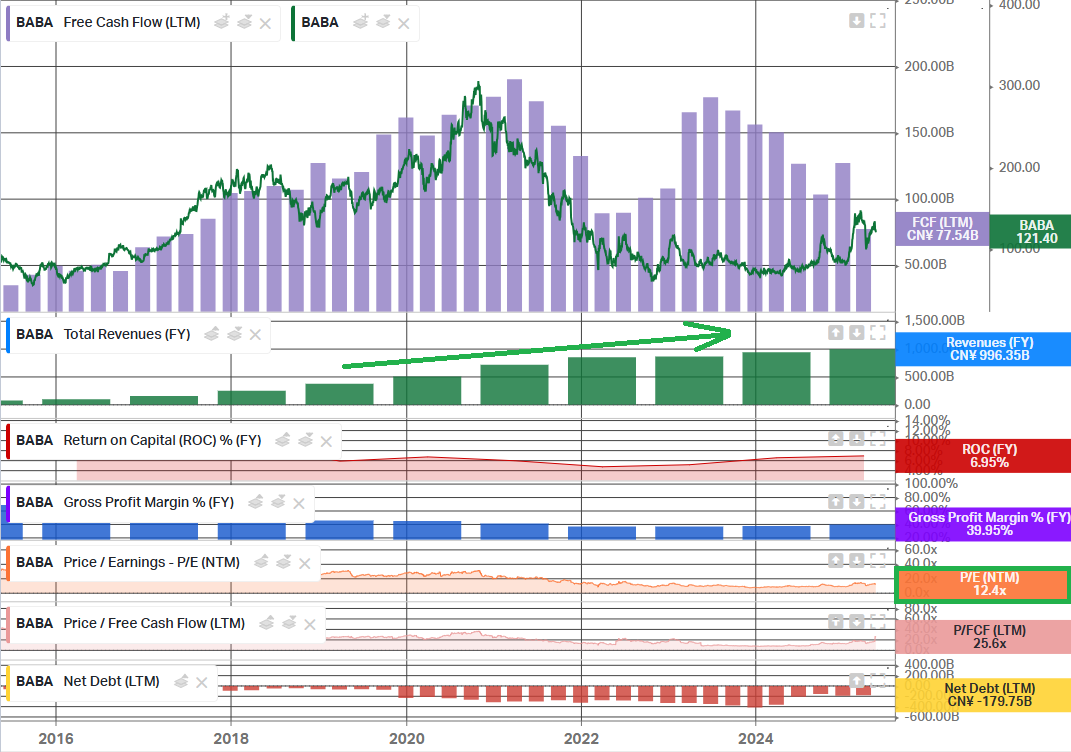Move the Total Revenues pane up
1071x752 pixels.
coord(835,333)
